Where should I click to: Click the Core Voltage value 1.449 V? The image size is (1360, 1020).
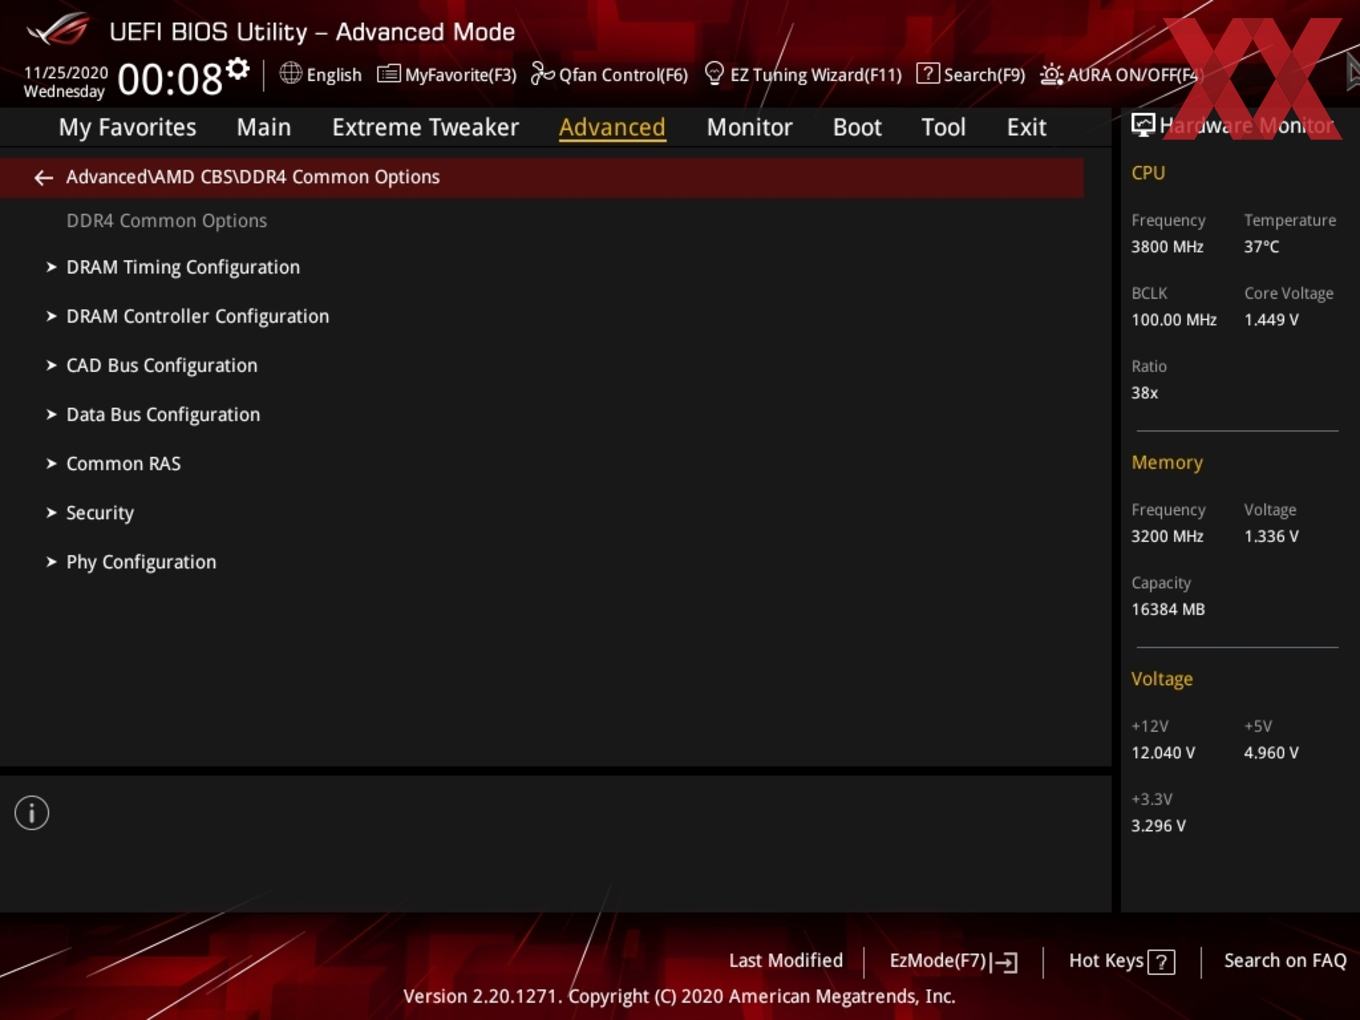click(x=1271, y=320)
